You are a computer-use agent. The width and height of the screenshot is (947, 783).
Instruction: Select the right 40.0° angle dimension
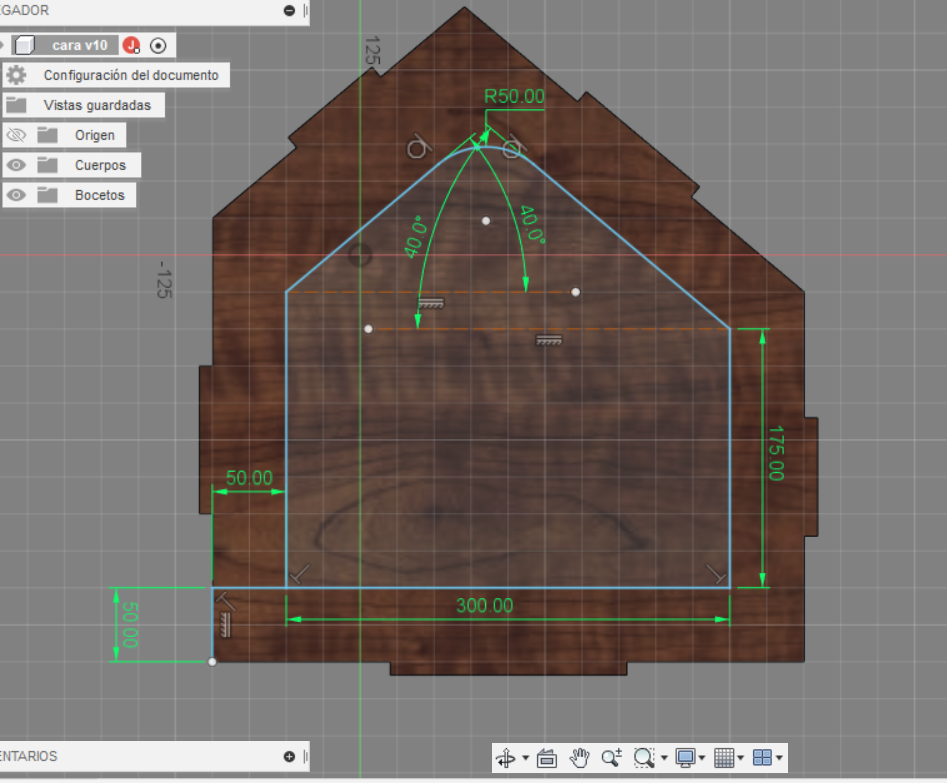[x=532, y=224]
